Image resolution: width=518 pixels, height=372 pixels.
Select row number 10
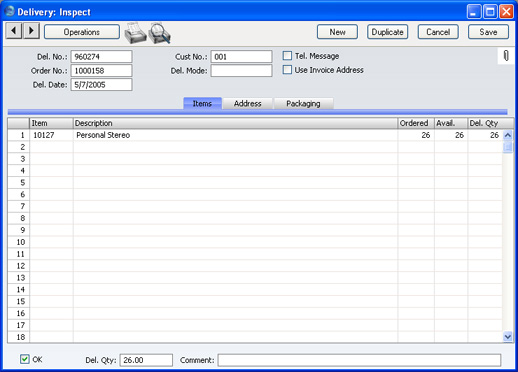pyautogui.click(x=19, y=242)
